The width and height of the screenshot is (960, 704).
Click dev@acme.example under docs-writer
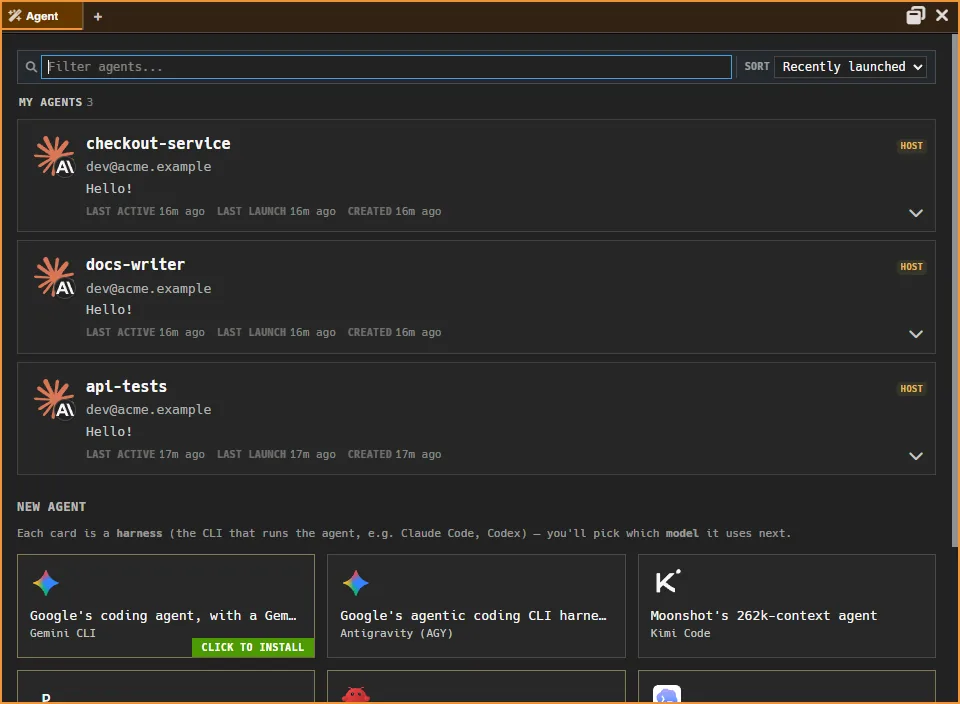coord(148,288)
